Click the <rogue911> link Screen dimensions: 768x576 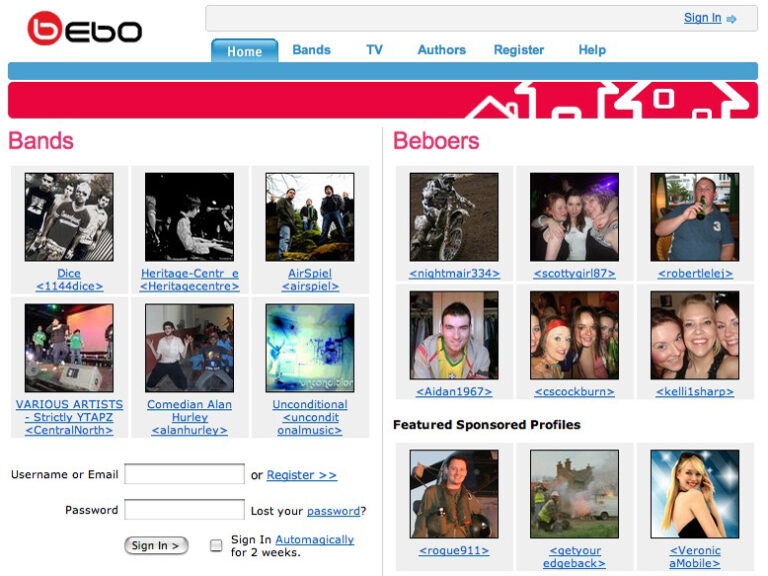(454, 551)
